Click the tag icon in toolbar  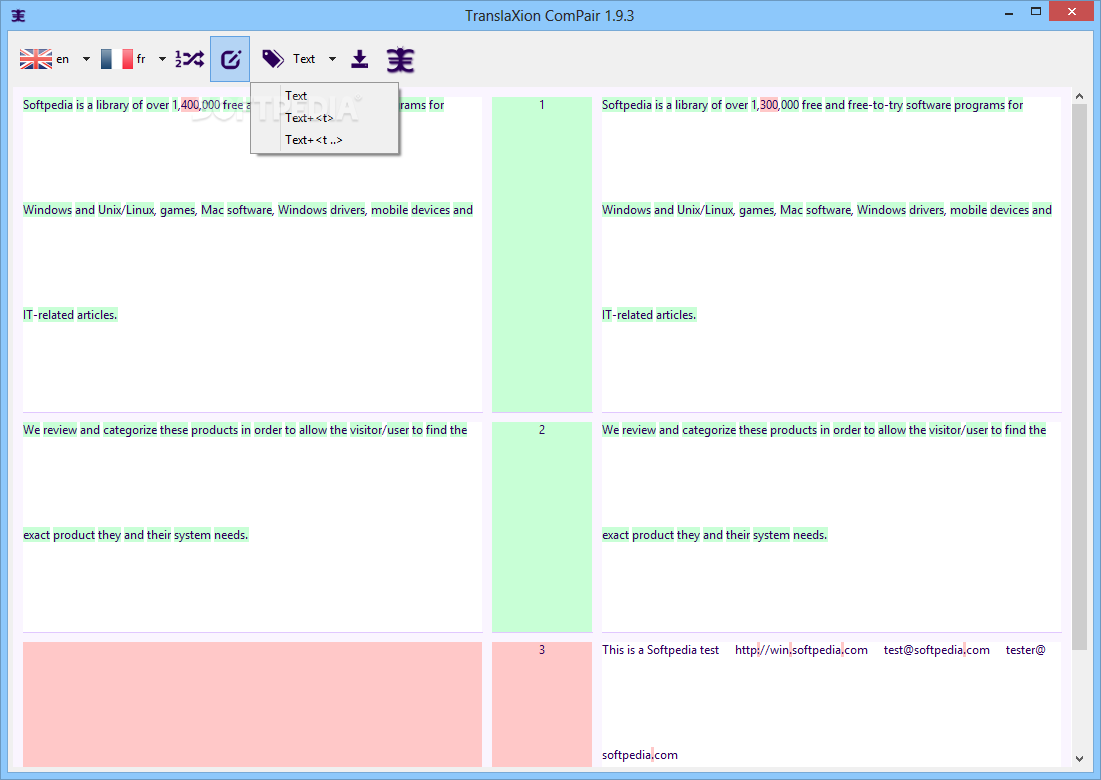(x=272, y=59)
